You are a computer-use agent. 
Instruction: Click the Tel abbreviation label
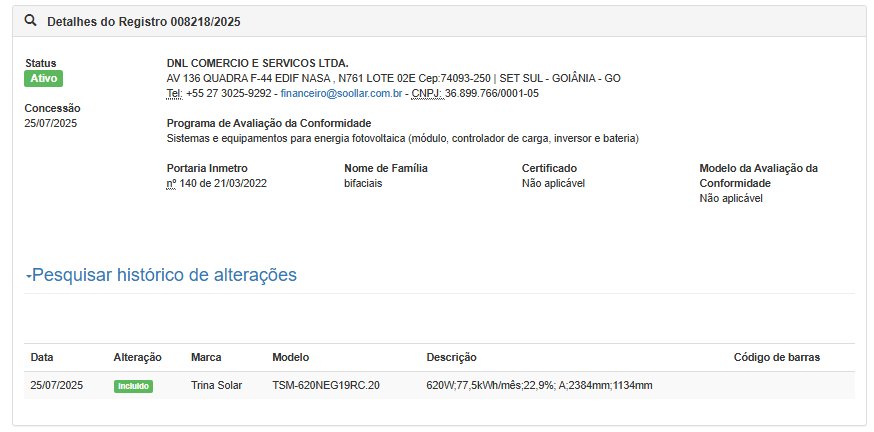click(x=174, y=93)
